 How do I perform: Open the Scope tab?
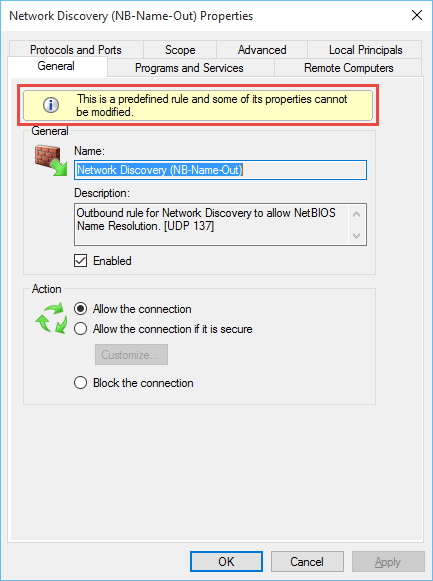coord(180,50)
